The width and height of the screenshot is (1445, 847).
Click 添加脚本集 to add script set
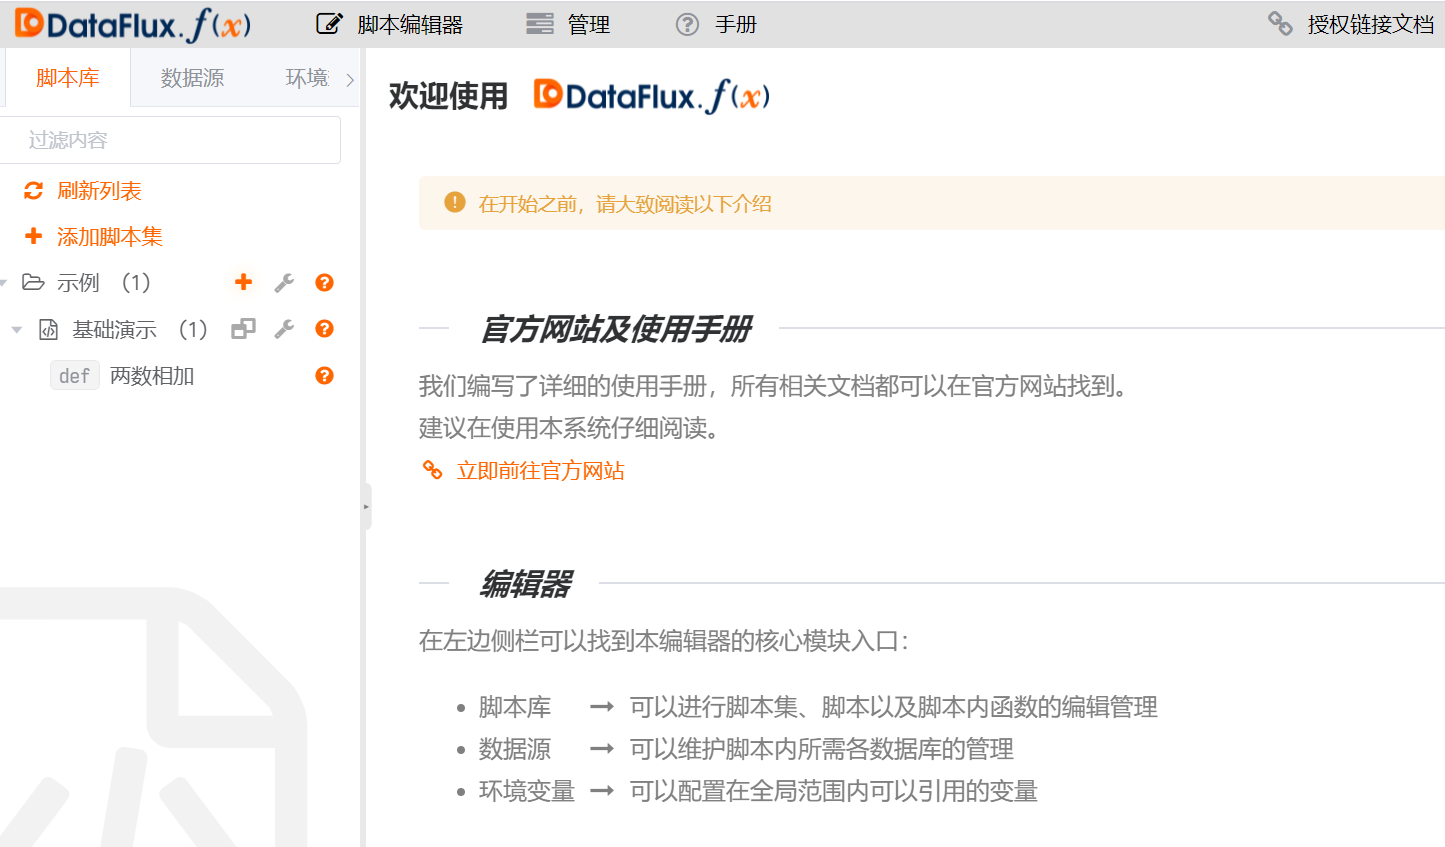pyautogui.click(x=93, y=237)
